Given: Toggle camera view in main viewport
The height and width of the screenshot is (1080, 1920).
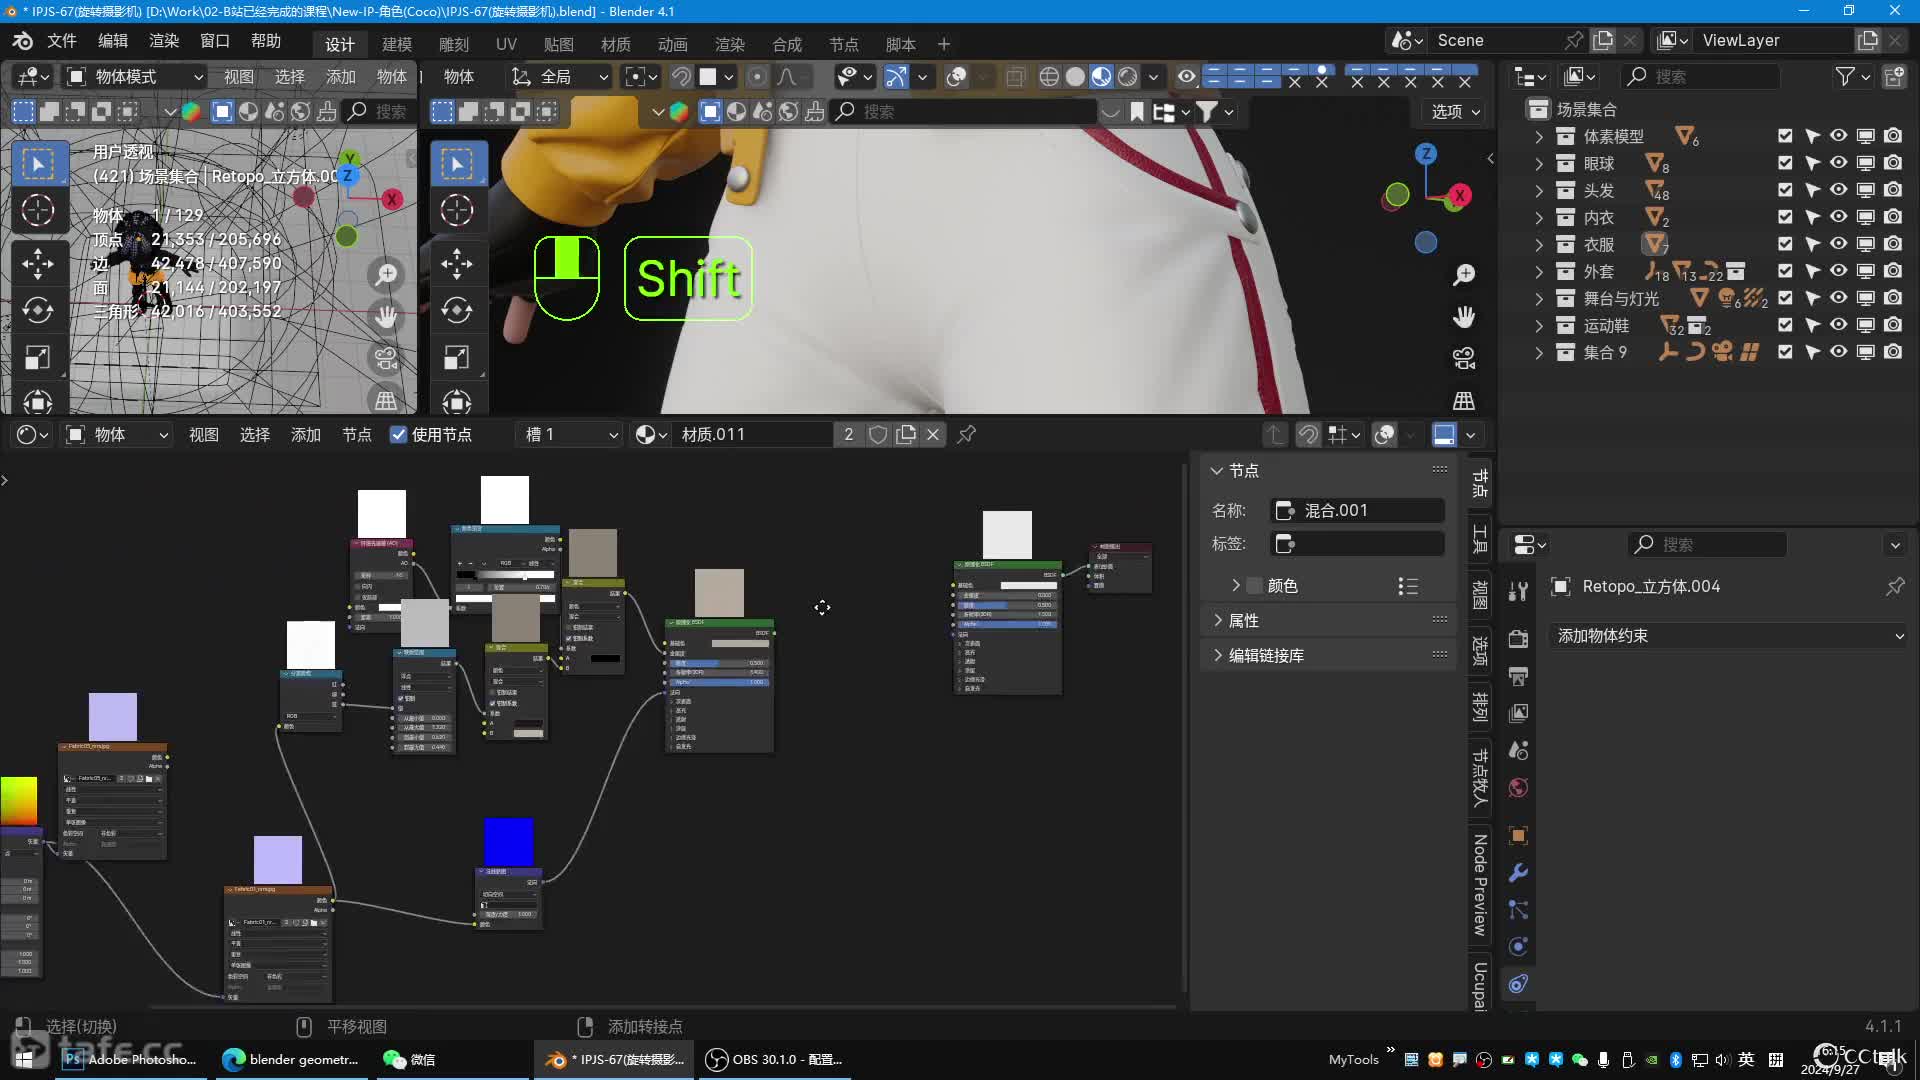Looking at the screenshot, I should tap(1464, 358).
